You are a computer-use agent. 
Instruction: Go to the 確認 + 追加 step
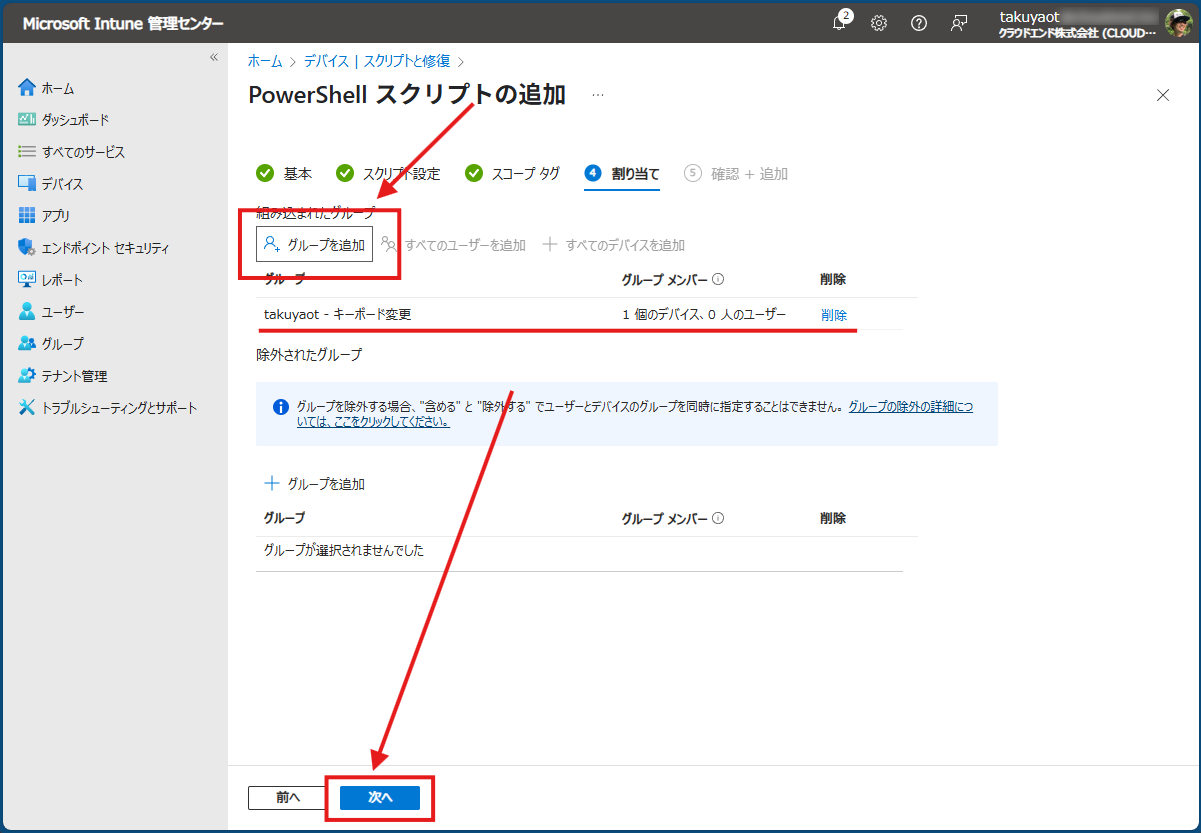(x=736, y=173)
